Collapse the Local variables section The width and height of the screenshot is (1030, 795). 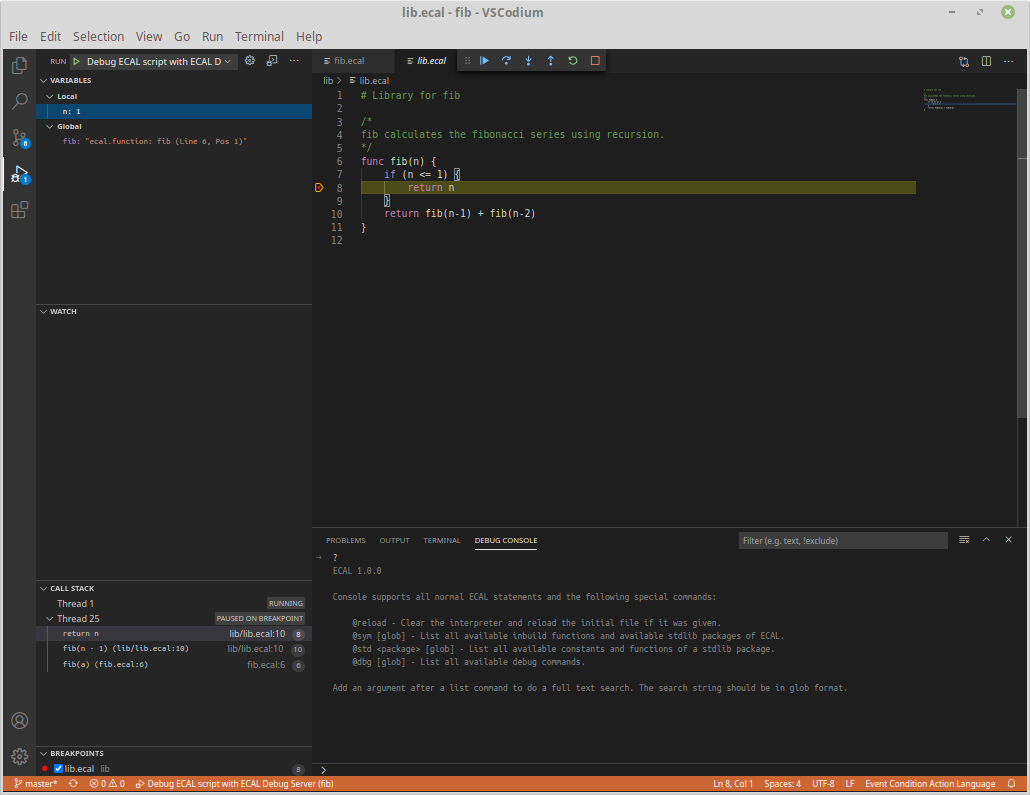coord(47,97)
